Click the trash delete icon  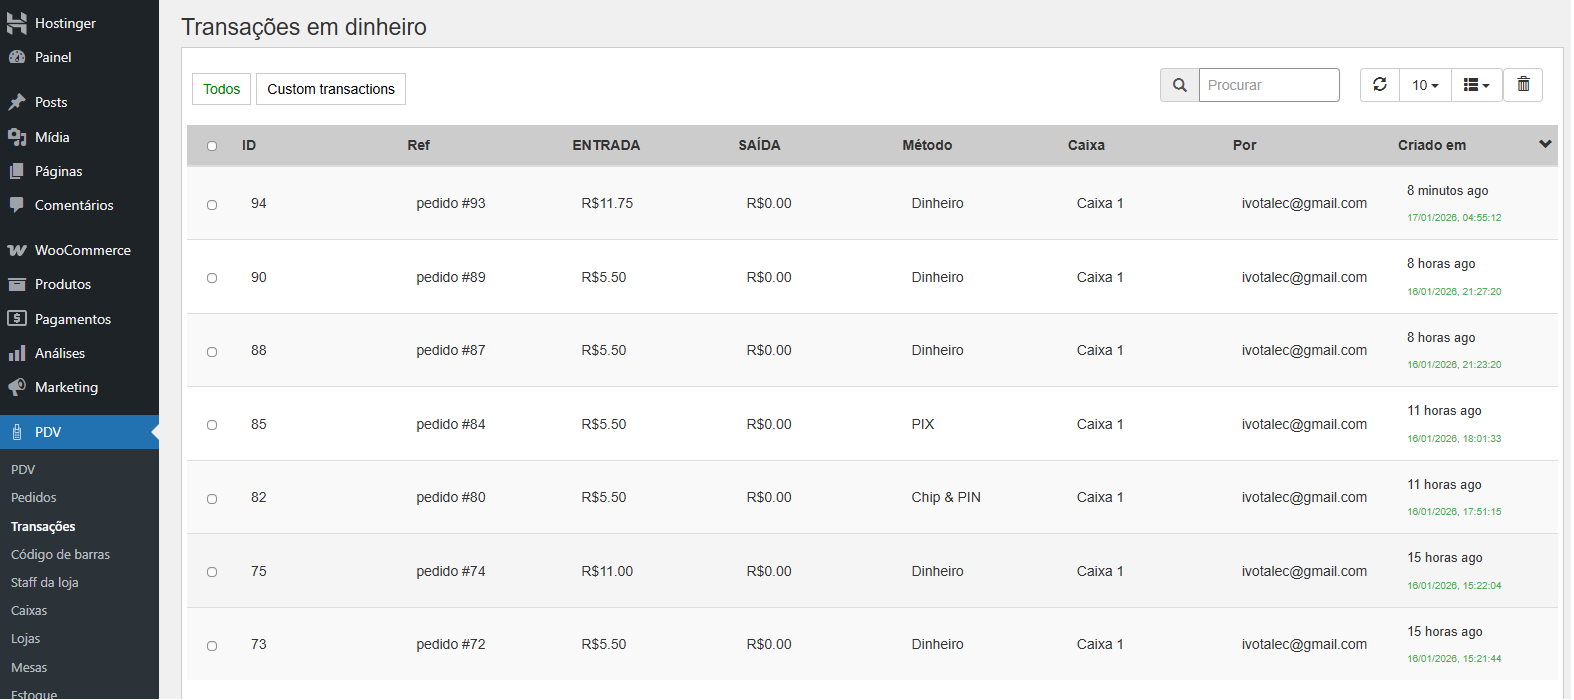(x=1523, y=85)
